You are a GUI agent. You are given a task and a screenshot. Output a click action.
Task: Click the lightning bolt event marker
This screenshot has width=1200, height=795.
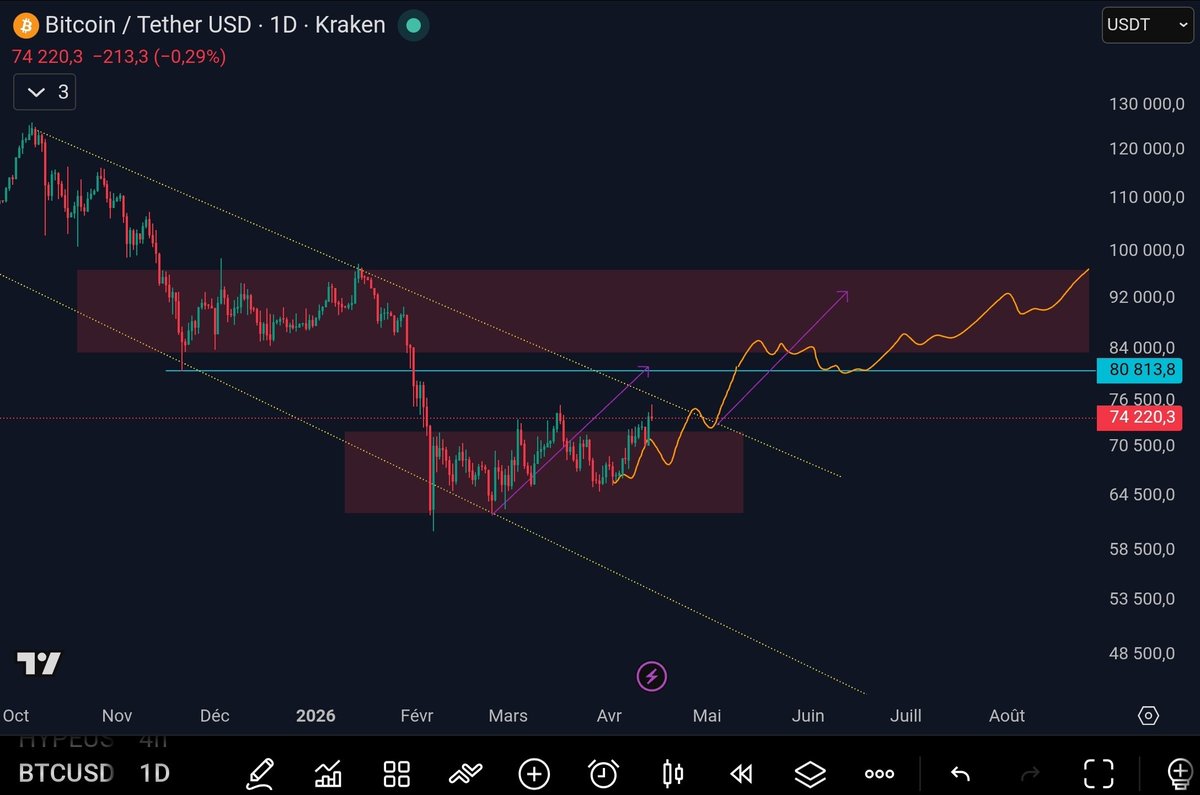(x=652, y=677)
